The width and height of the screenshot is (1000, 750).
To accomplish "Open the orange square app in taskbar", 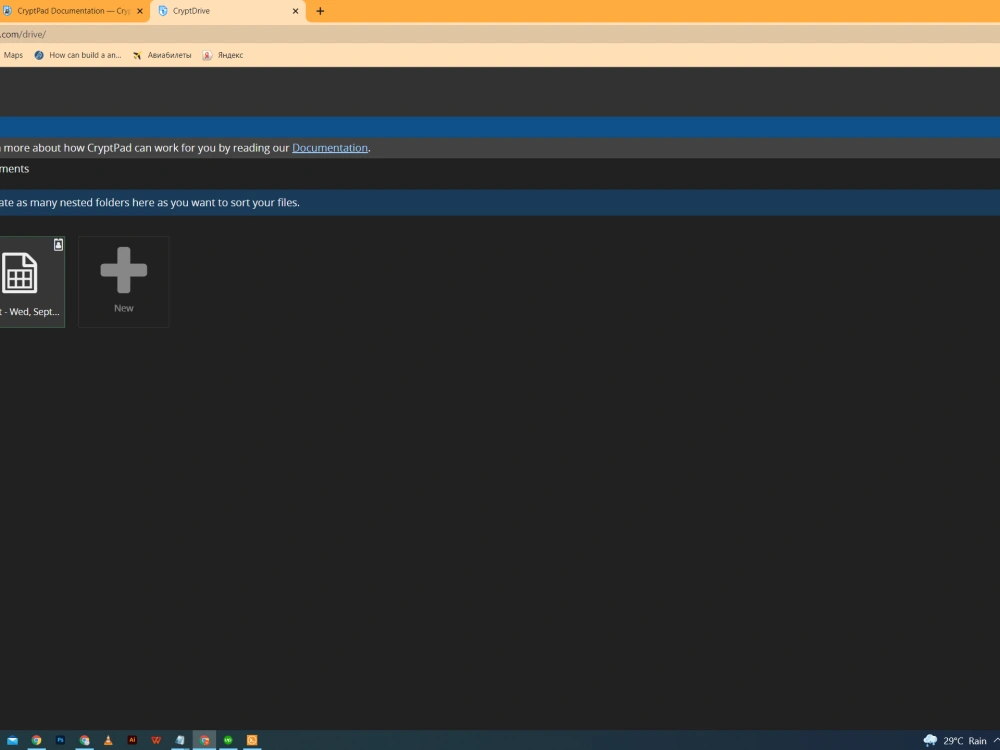I will [x=252, y=740].
